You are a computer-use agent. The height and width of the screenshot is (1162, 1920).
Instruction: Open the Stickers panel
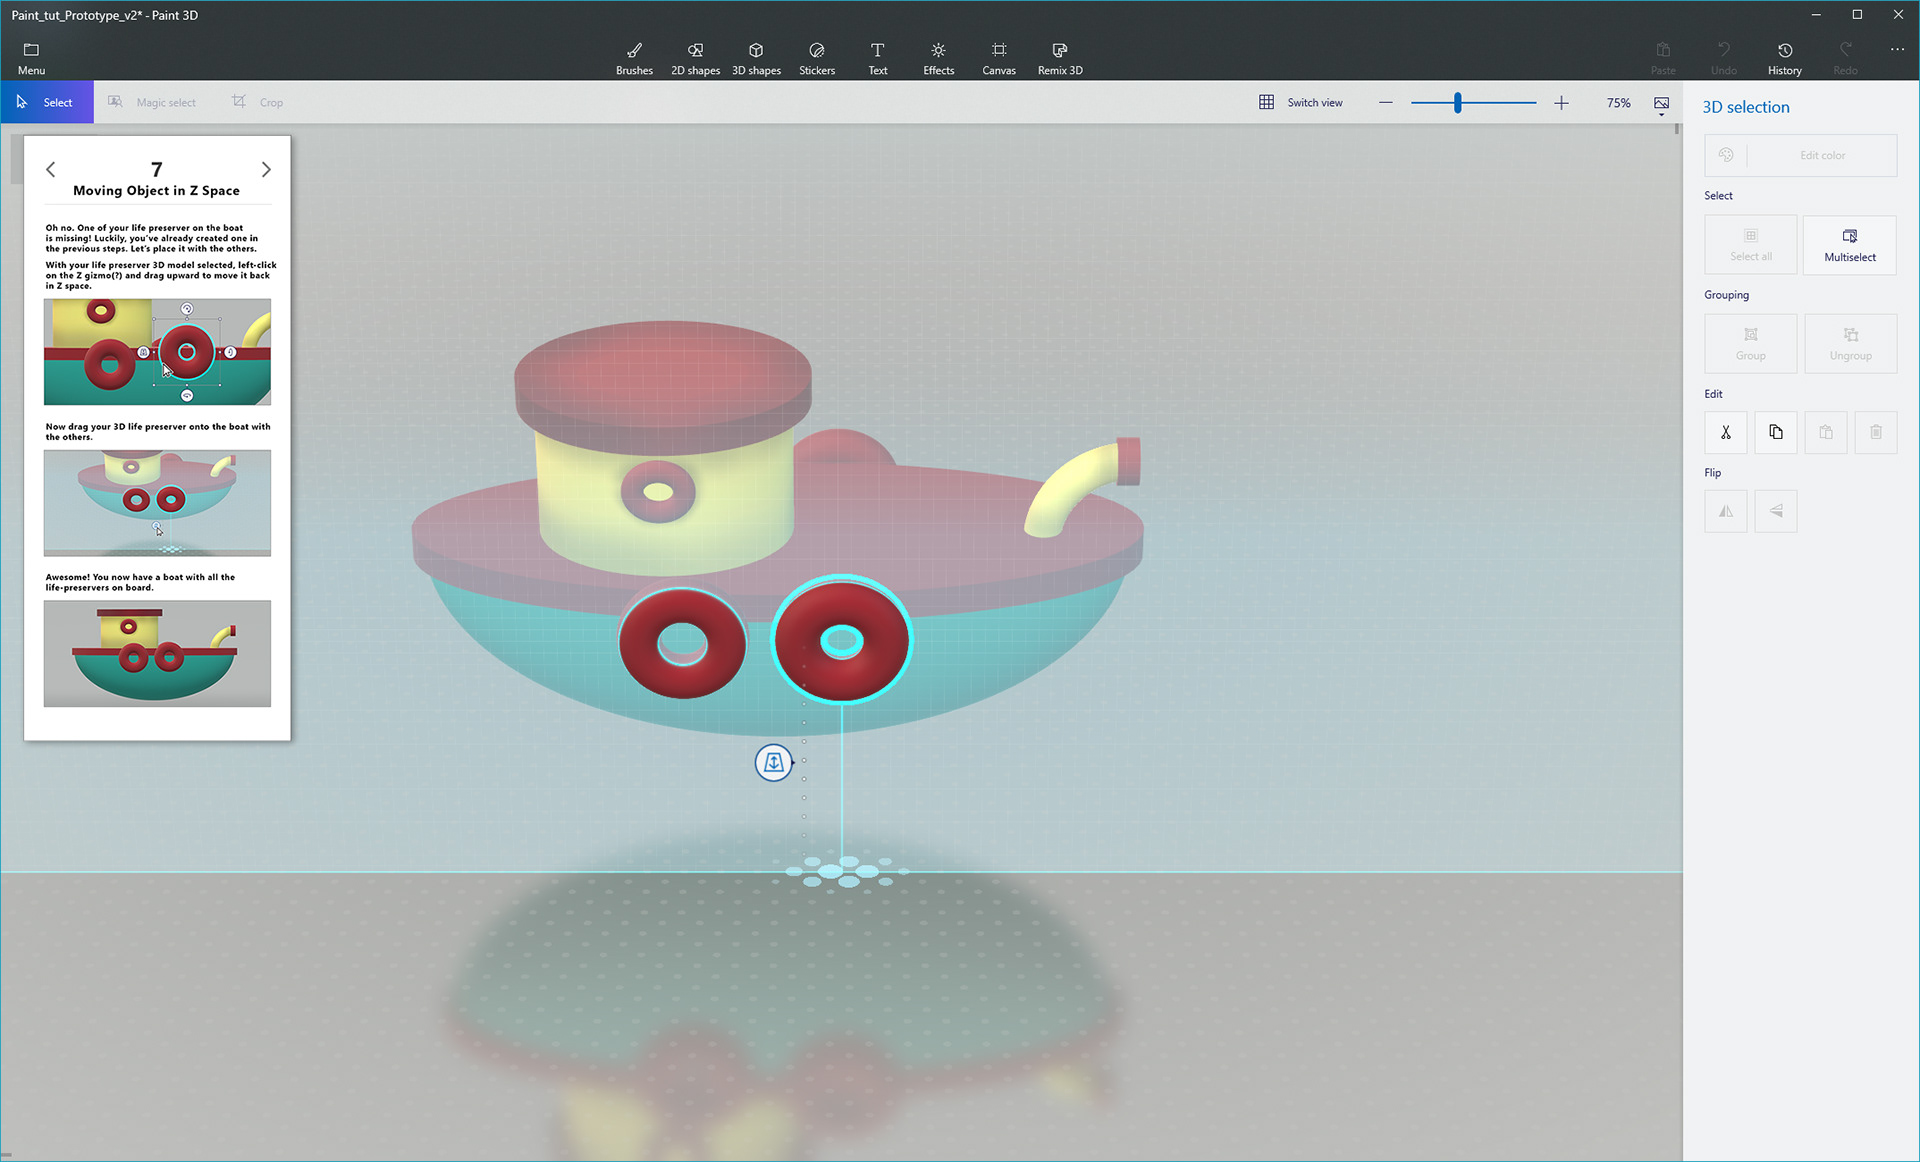click(816, 58)
